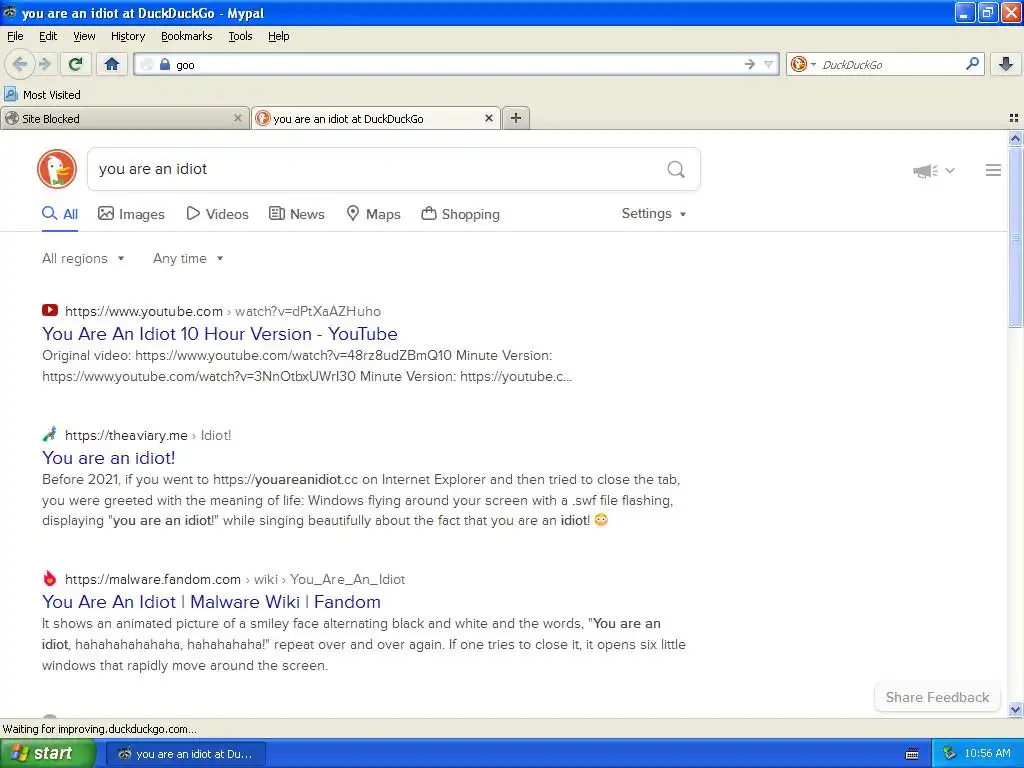Switch to the Site Blocked tab
1024x768 pixels.
tap(124, 119)
